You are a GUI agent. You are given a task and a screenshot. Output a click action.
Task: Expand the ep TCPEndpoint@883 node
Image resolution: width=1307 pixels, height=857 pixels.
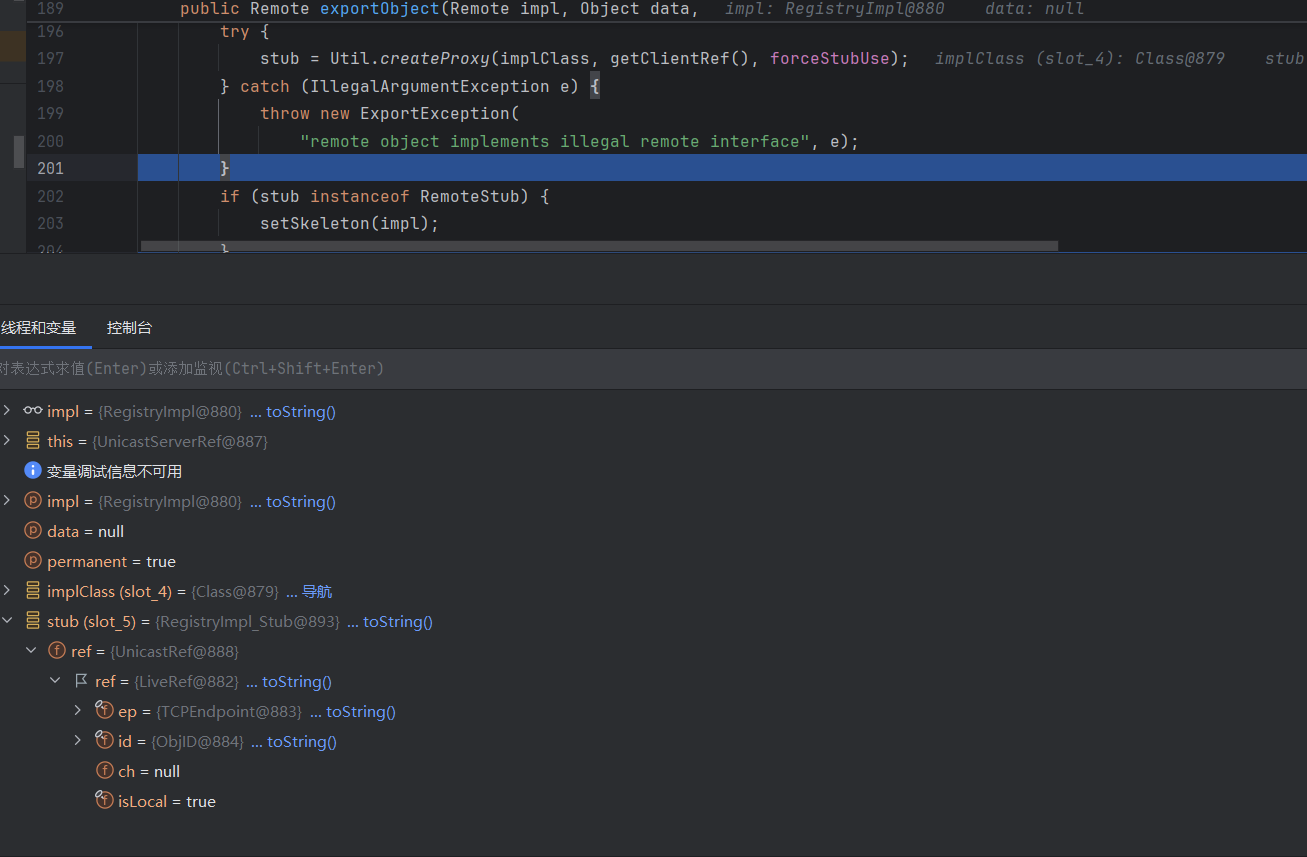pyautogui.click(x=78, y=711)
